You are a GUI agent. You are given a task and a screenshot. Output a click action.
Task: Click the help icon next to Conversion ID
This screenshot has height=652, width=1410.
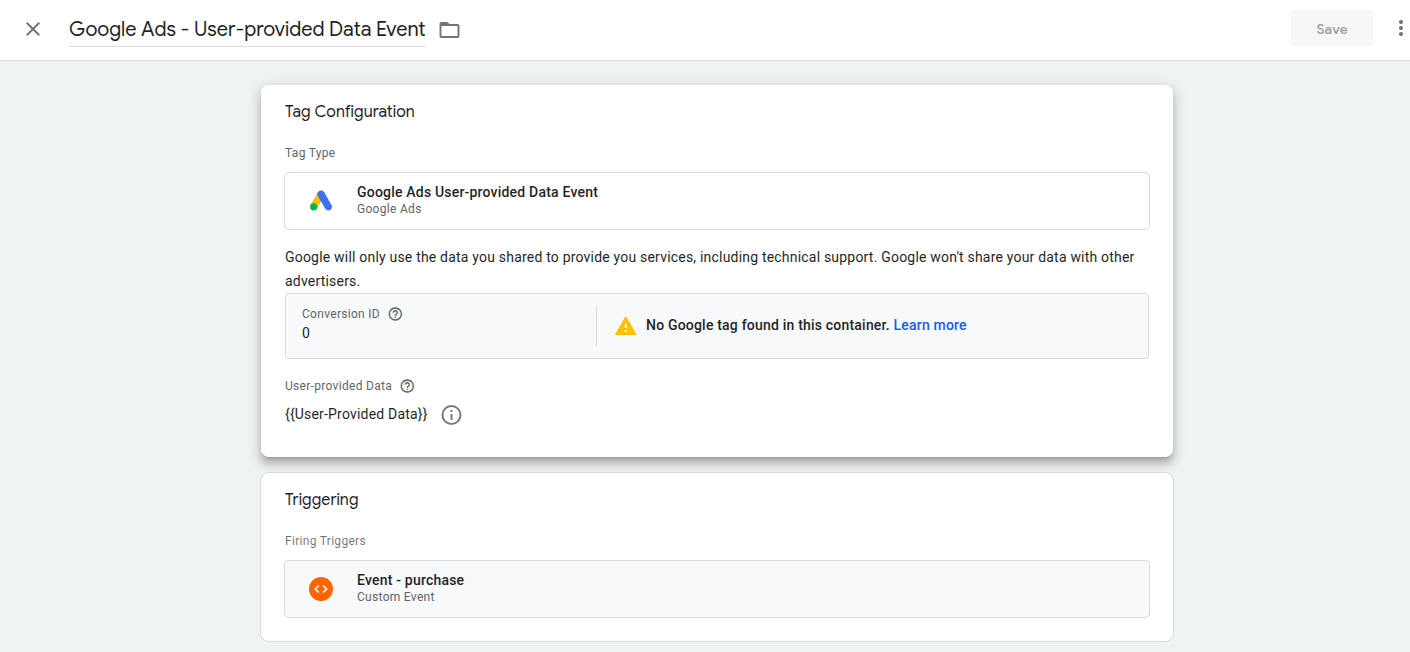coord(395,314)
